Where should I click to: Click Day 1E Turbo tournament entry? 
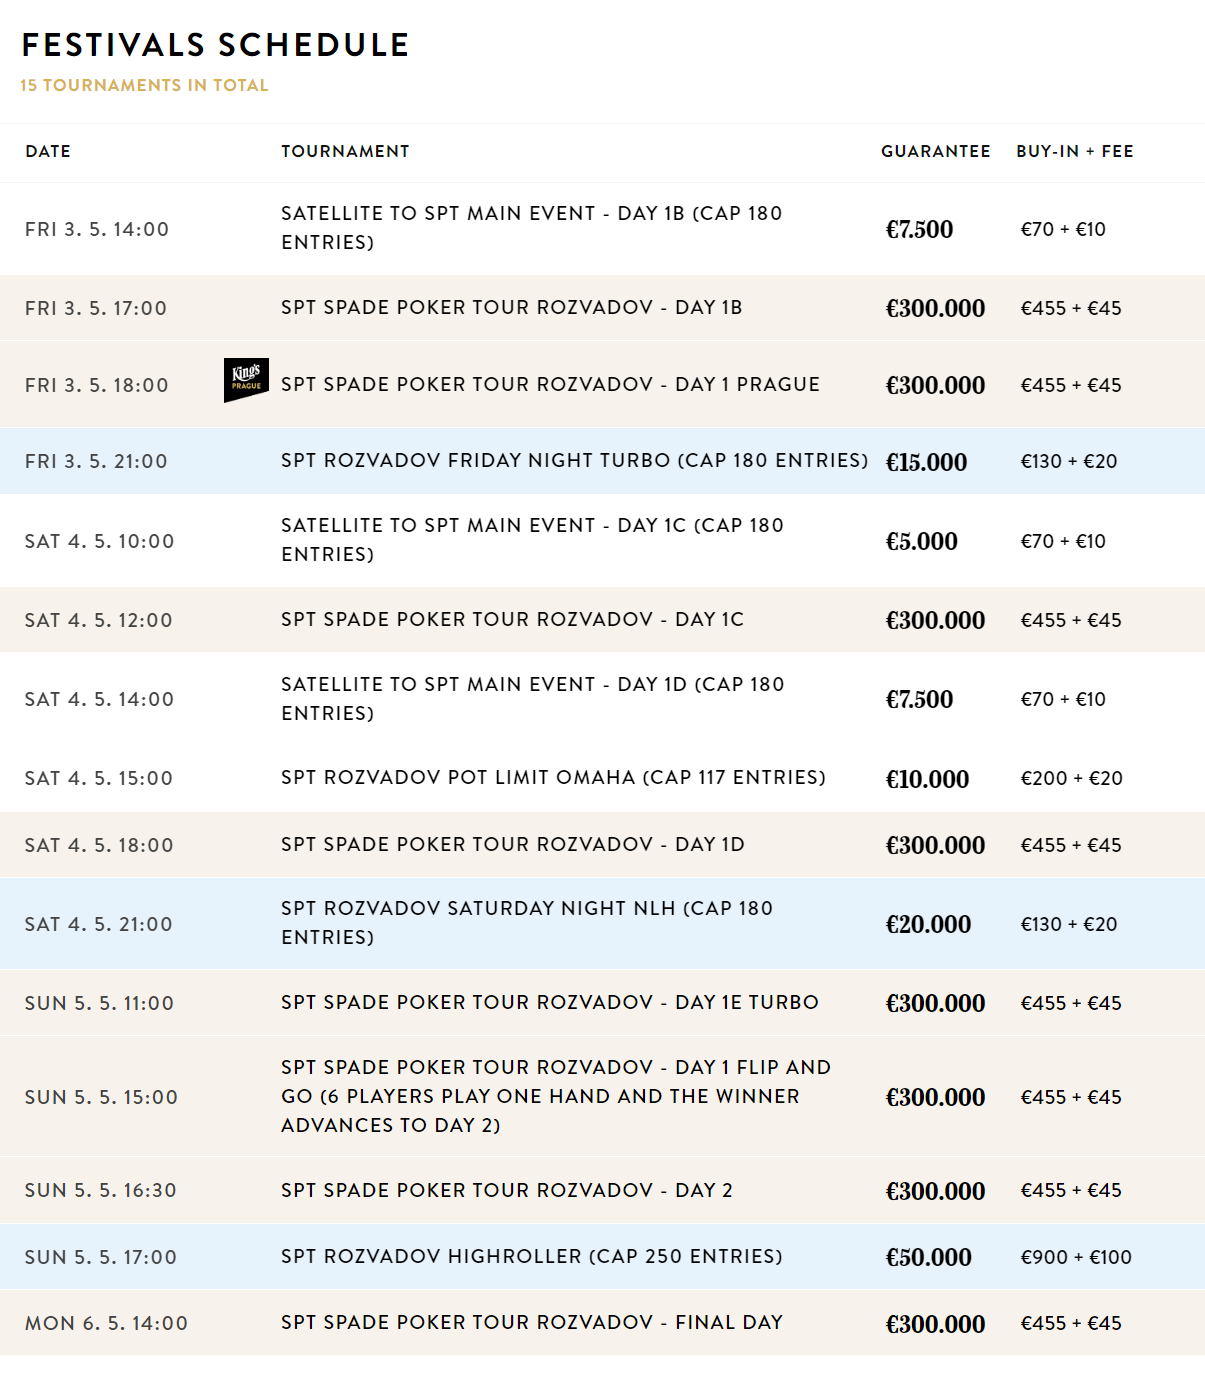pos(549,1003)
